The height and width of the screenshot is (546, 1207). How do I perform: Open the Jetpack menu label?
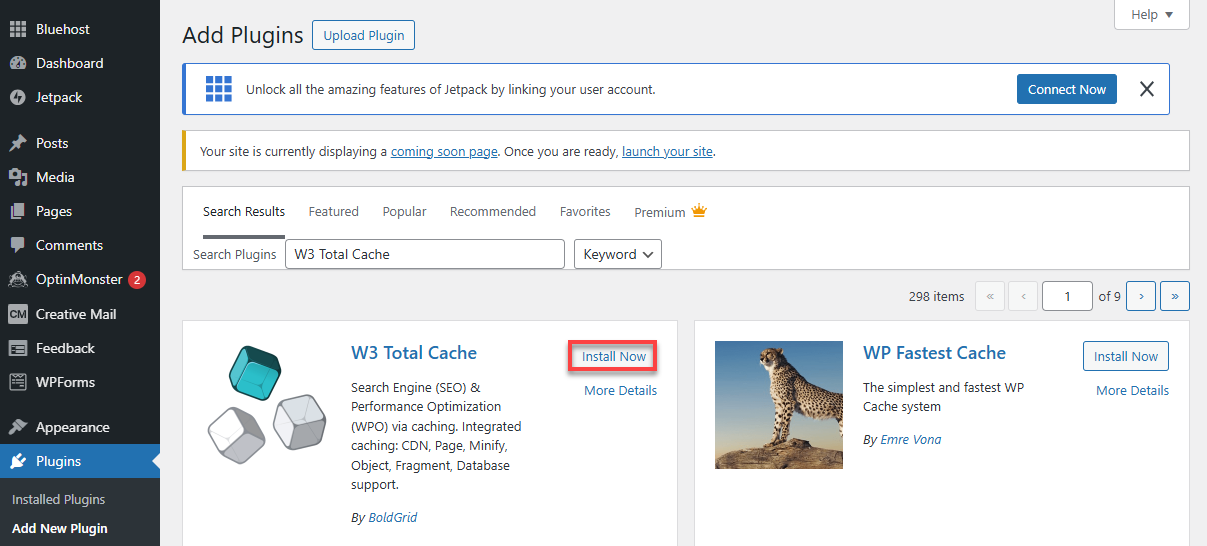(x=59, y=97)
